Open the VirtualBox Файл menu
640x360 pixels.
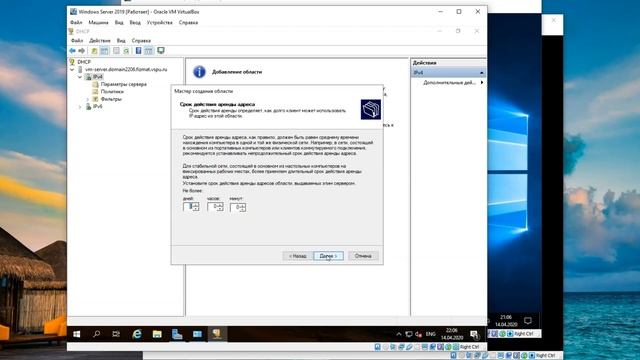point(76,22)
